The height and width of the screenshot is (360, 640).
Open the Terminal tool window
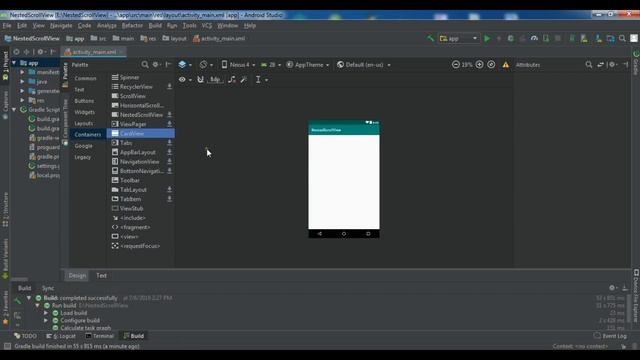click(100, 336)
